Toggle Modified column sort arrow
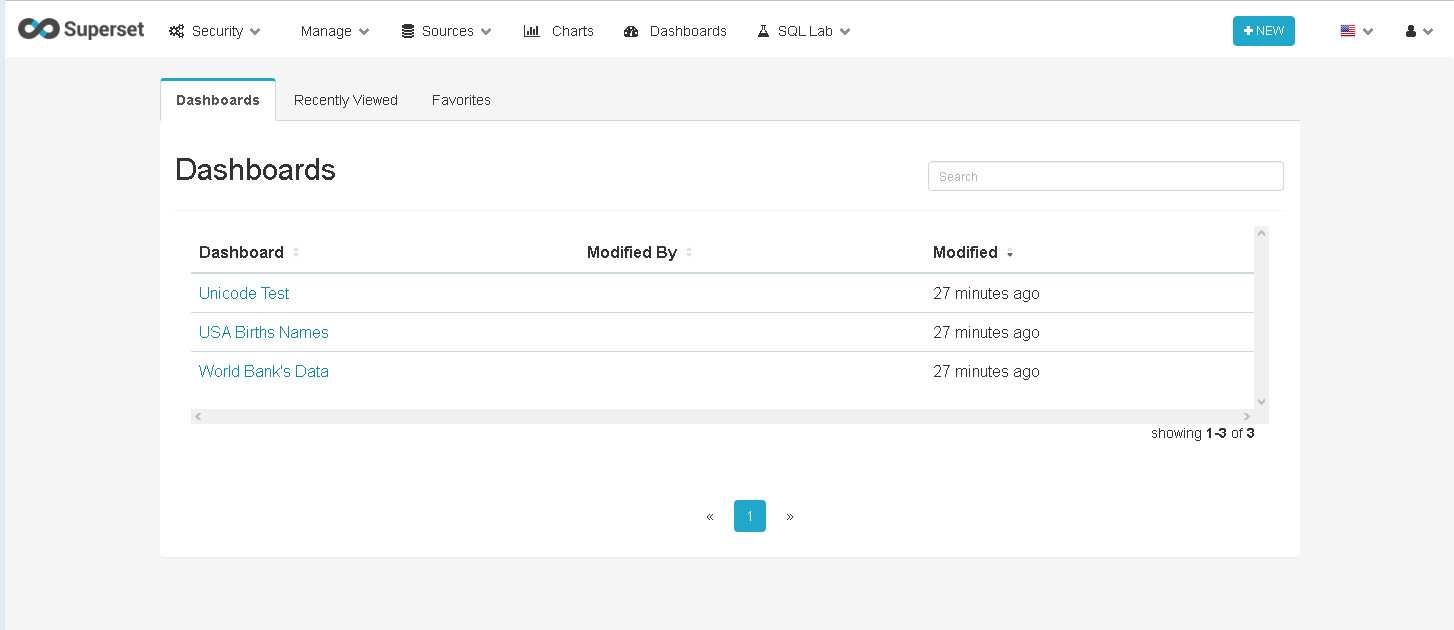The image size is (1454, 630). (1010, 253)
